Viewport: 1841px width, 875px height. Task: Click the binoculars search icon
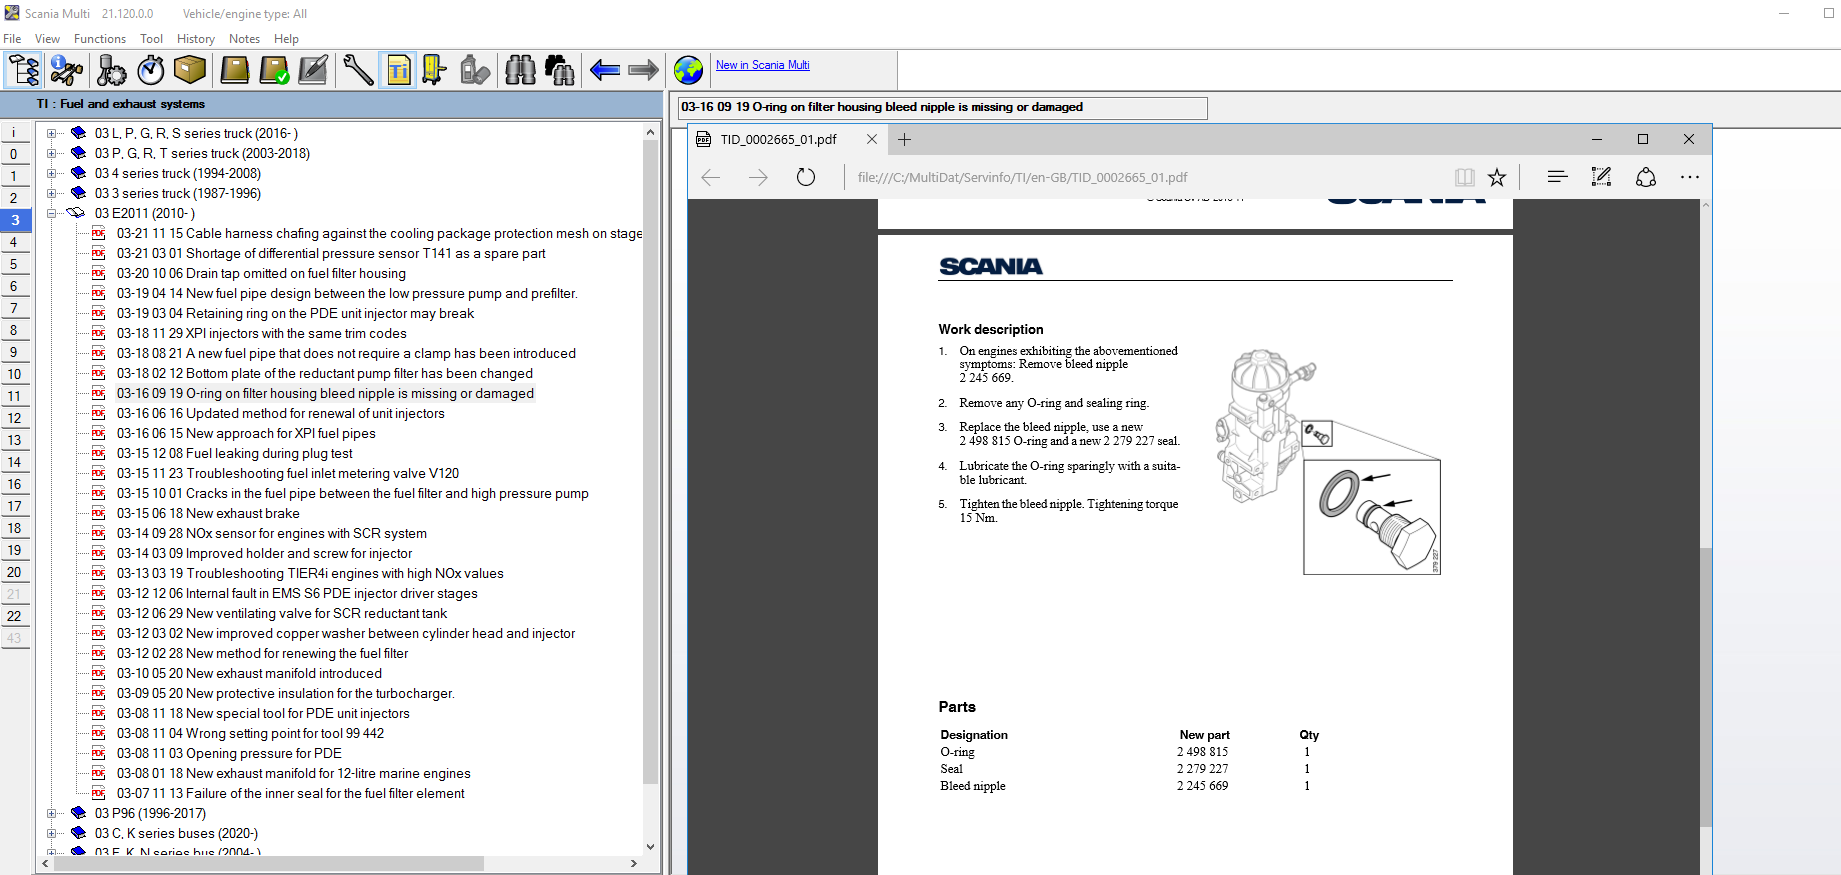(x=520, y=70)
